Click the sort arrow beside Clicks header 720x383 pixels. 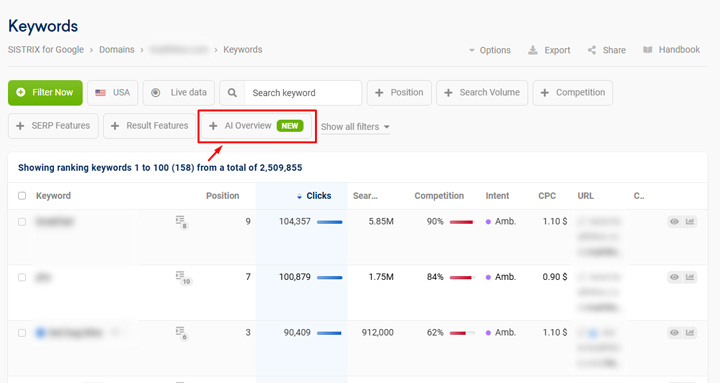point(299,196)
